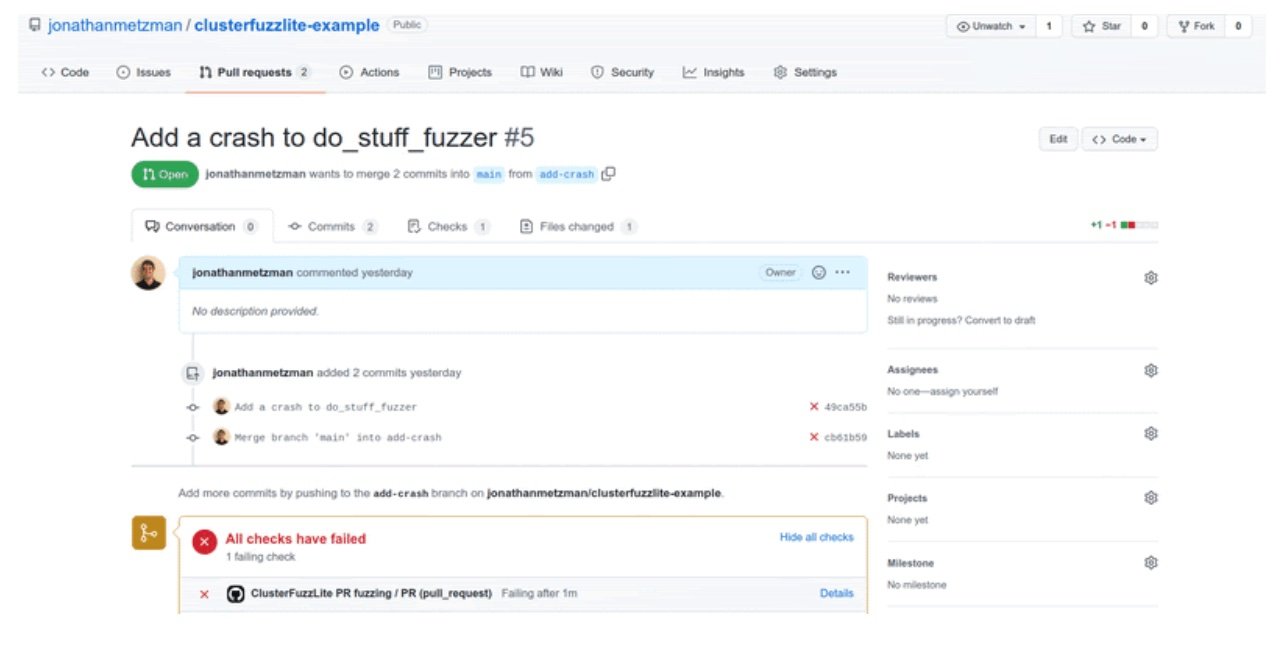Open comment options three-dot menu
This screenshot has width=1284, height=648.
[x=843, y=272]
